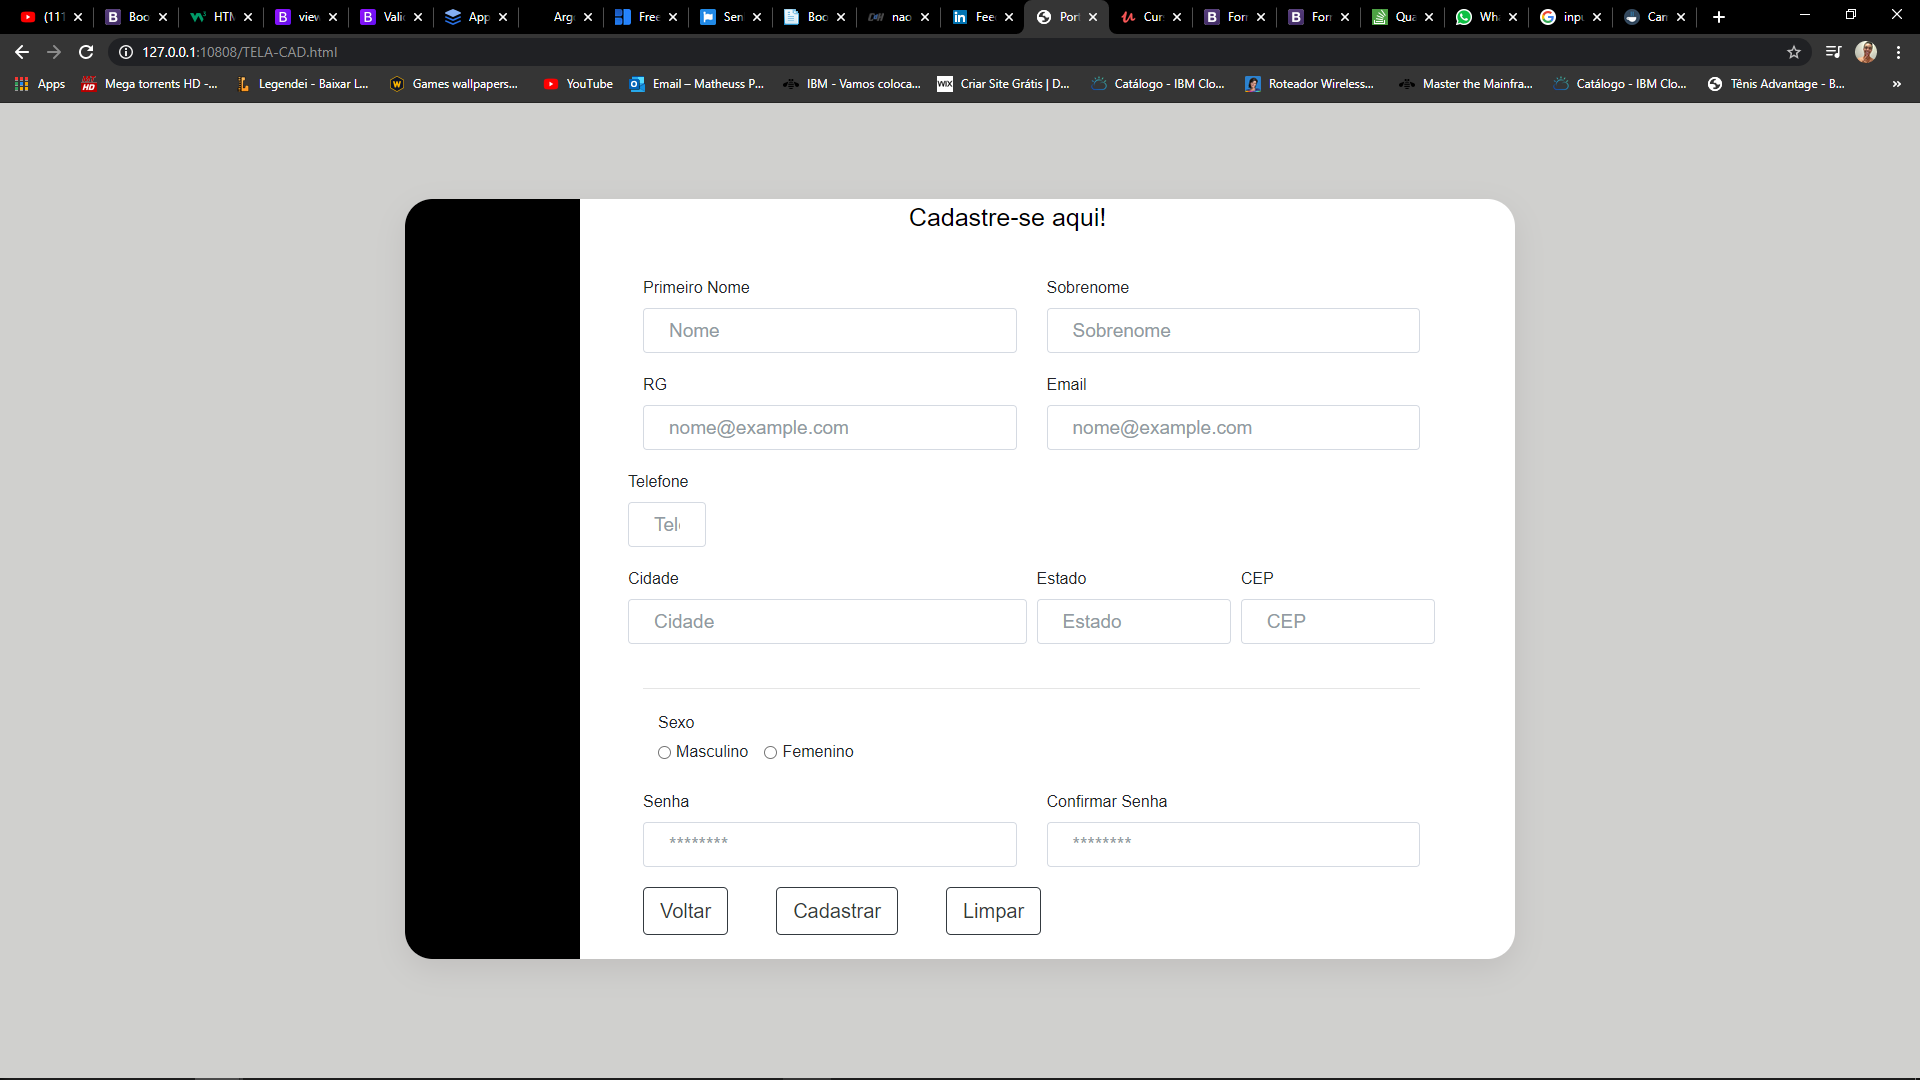Click the Limpar button
The image size is (1920, 1080).
point(993,911)
